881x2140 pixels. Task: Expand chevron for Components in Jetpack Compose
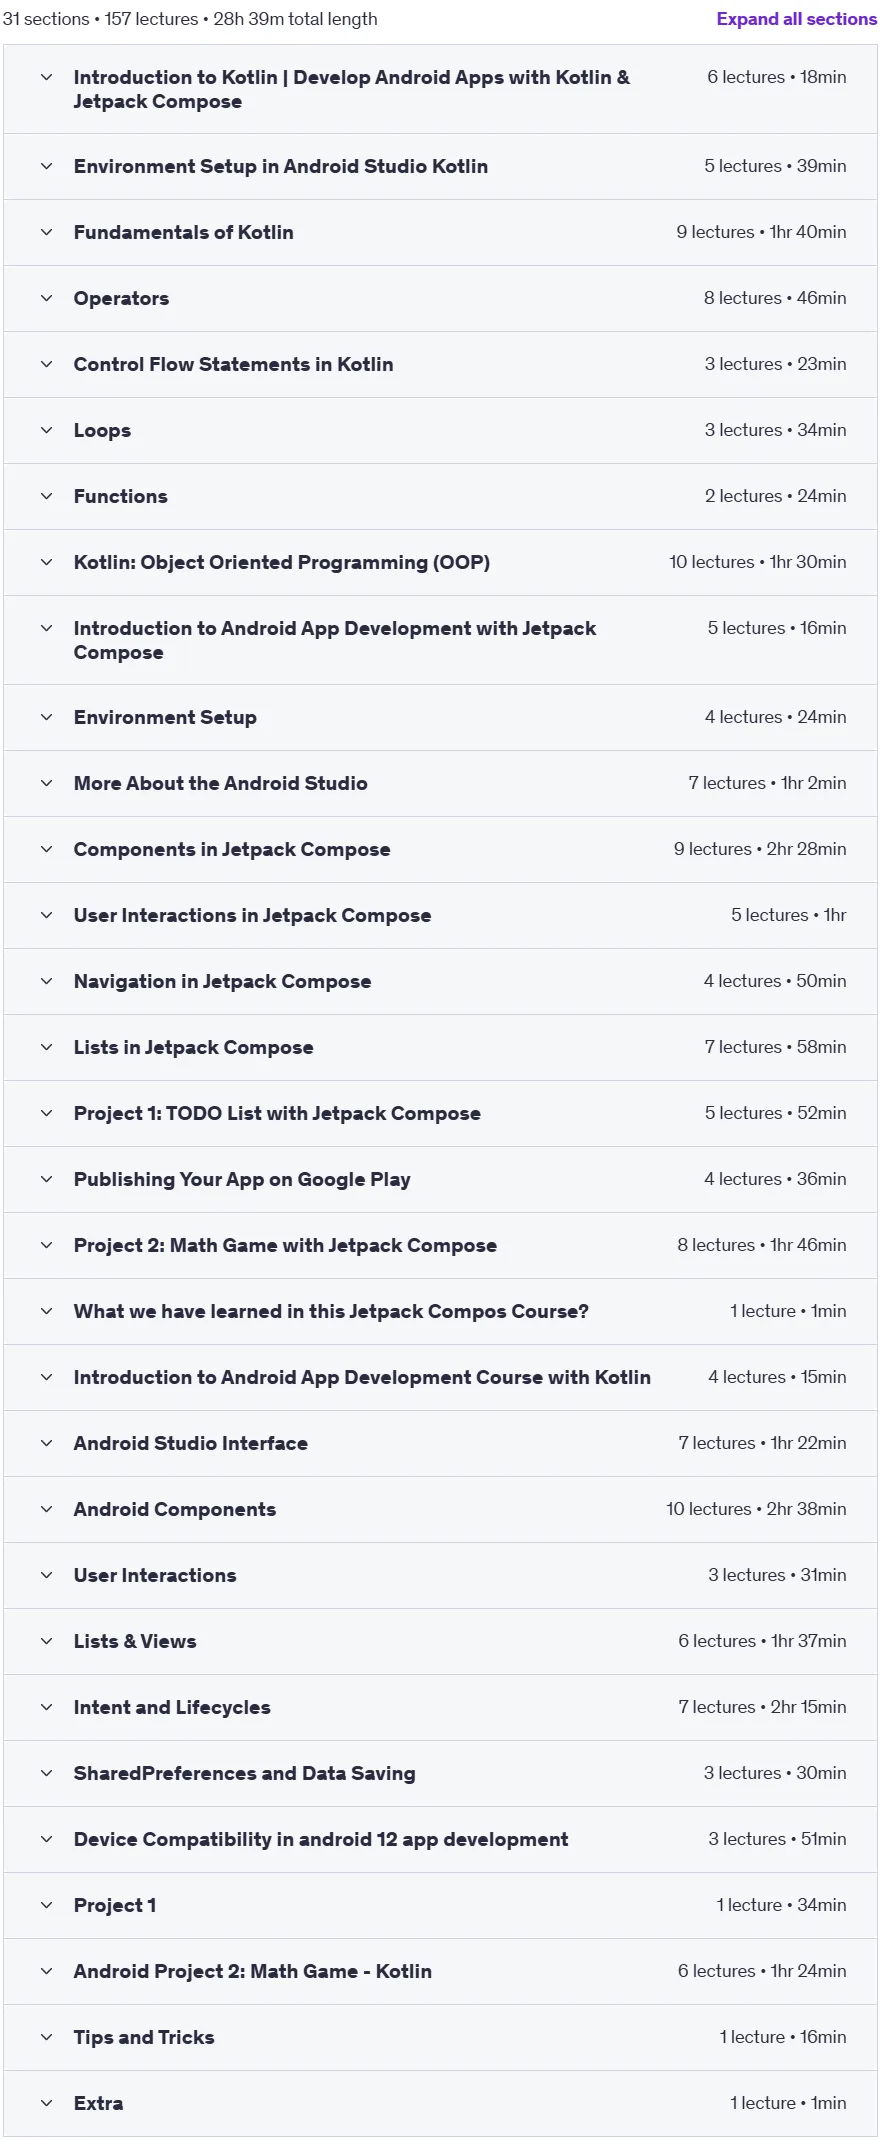46,849
